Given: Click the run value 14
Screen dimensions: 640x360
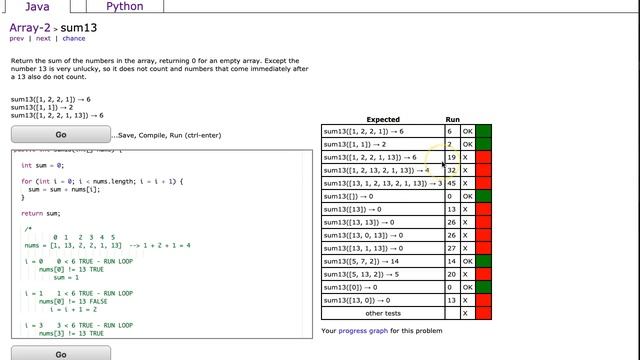Looking at the screenshot, I should pos(451,262).
